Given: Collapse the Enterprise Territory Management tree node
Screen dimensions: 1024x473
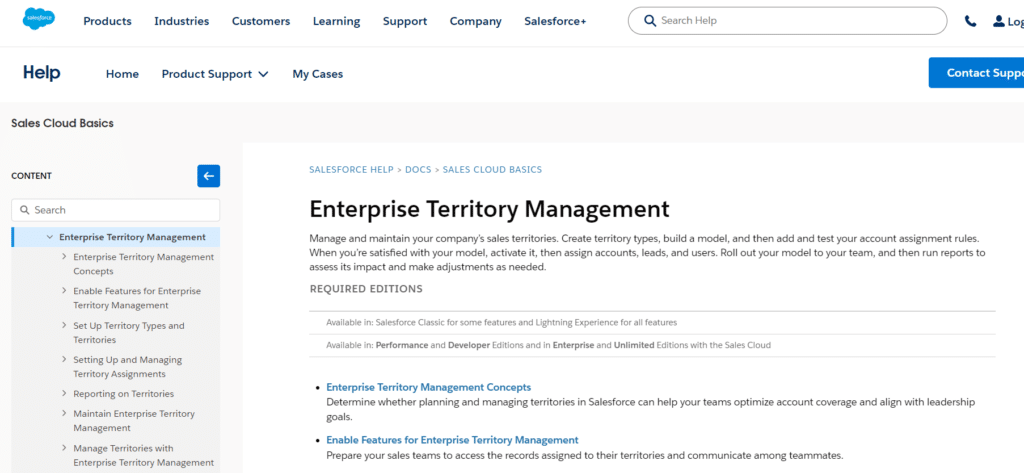Looking at the screenshot, I should [49, 238].
